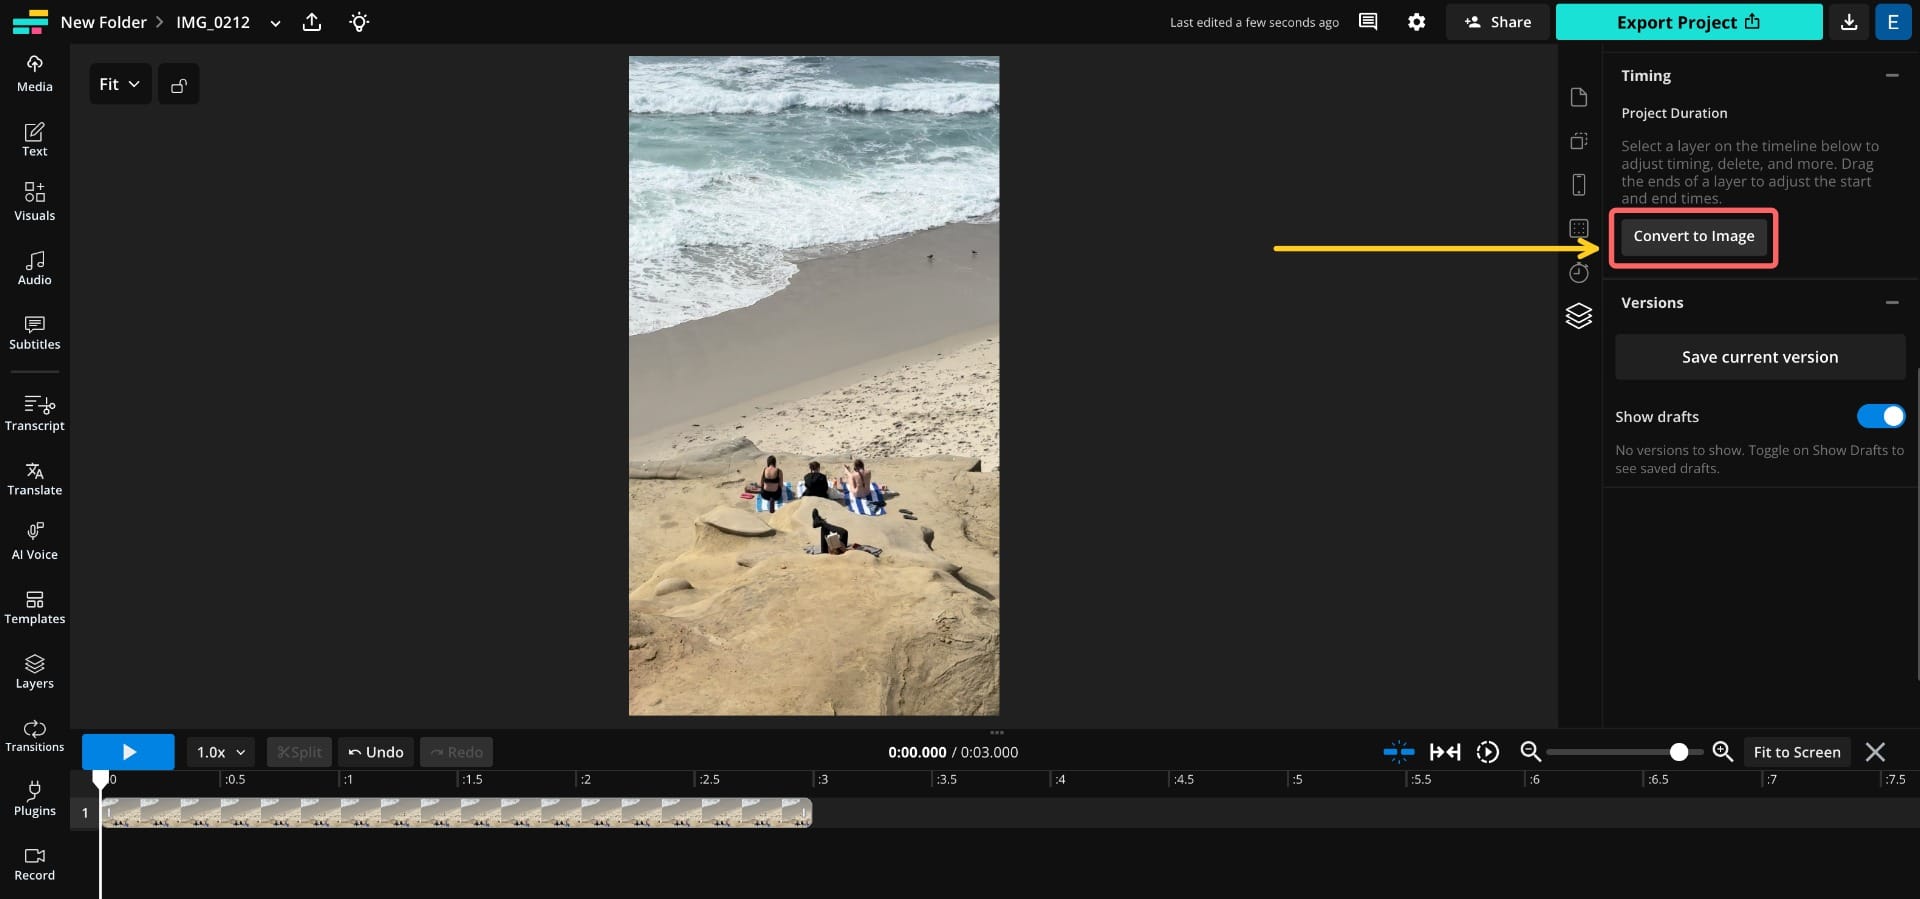Screen dimensions: 1920x899
Task: Click the timer icon in right panel strip
Action: 1578,273
